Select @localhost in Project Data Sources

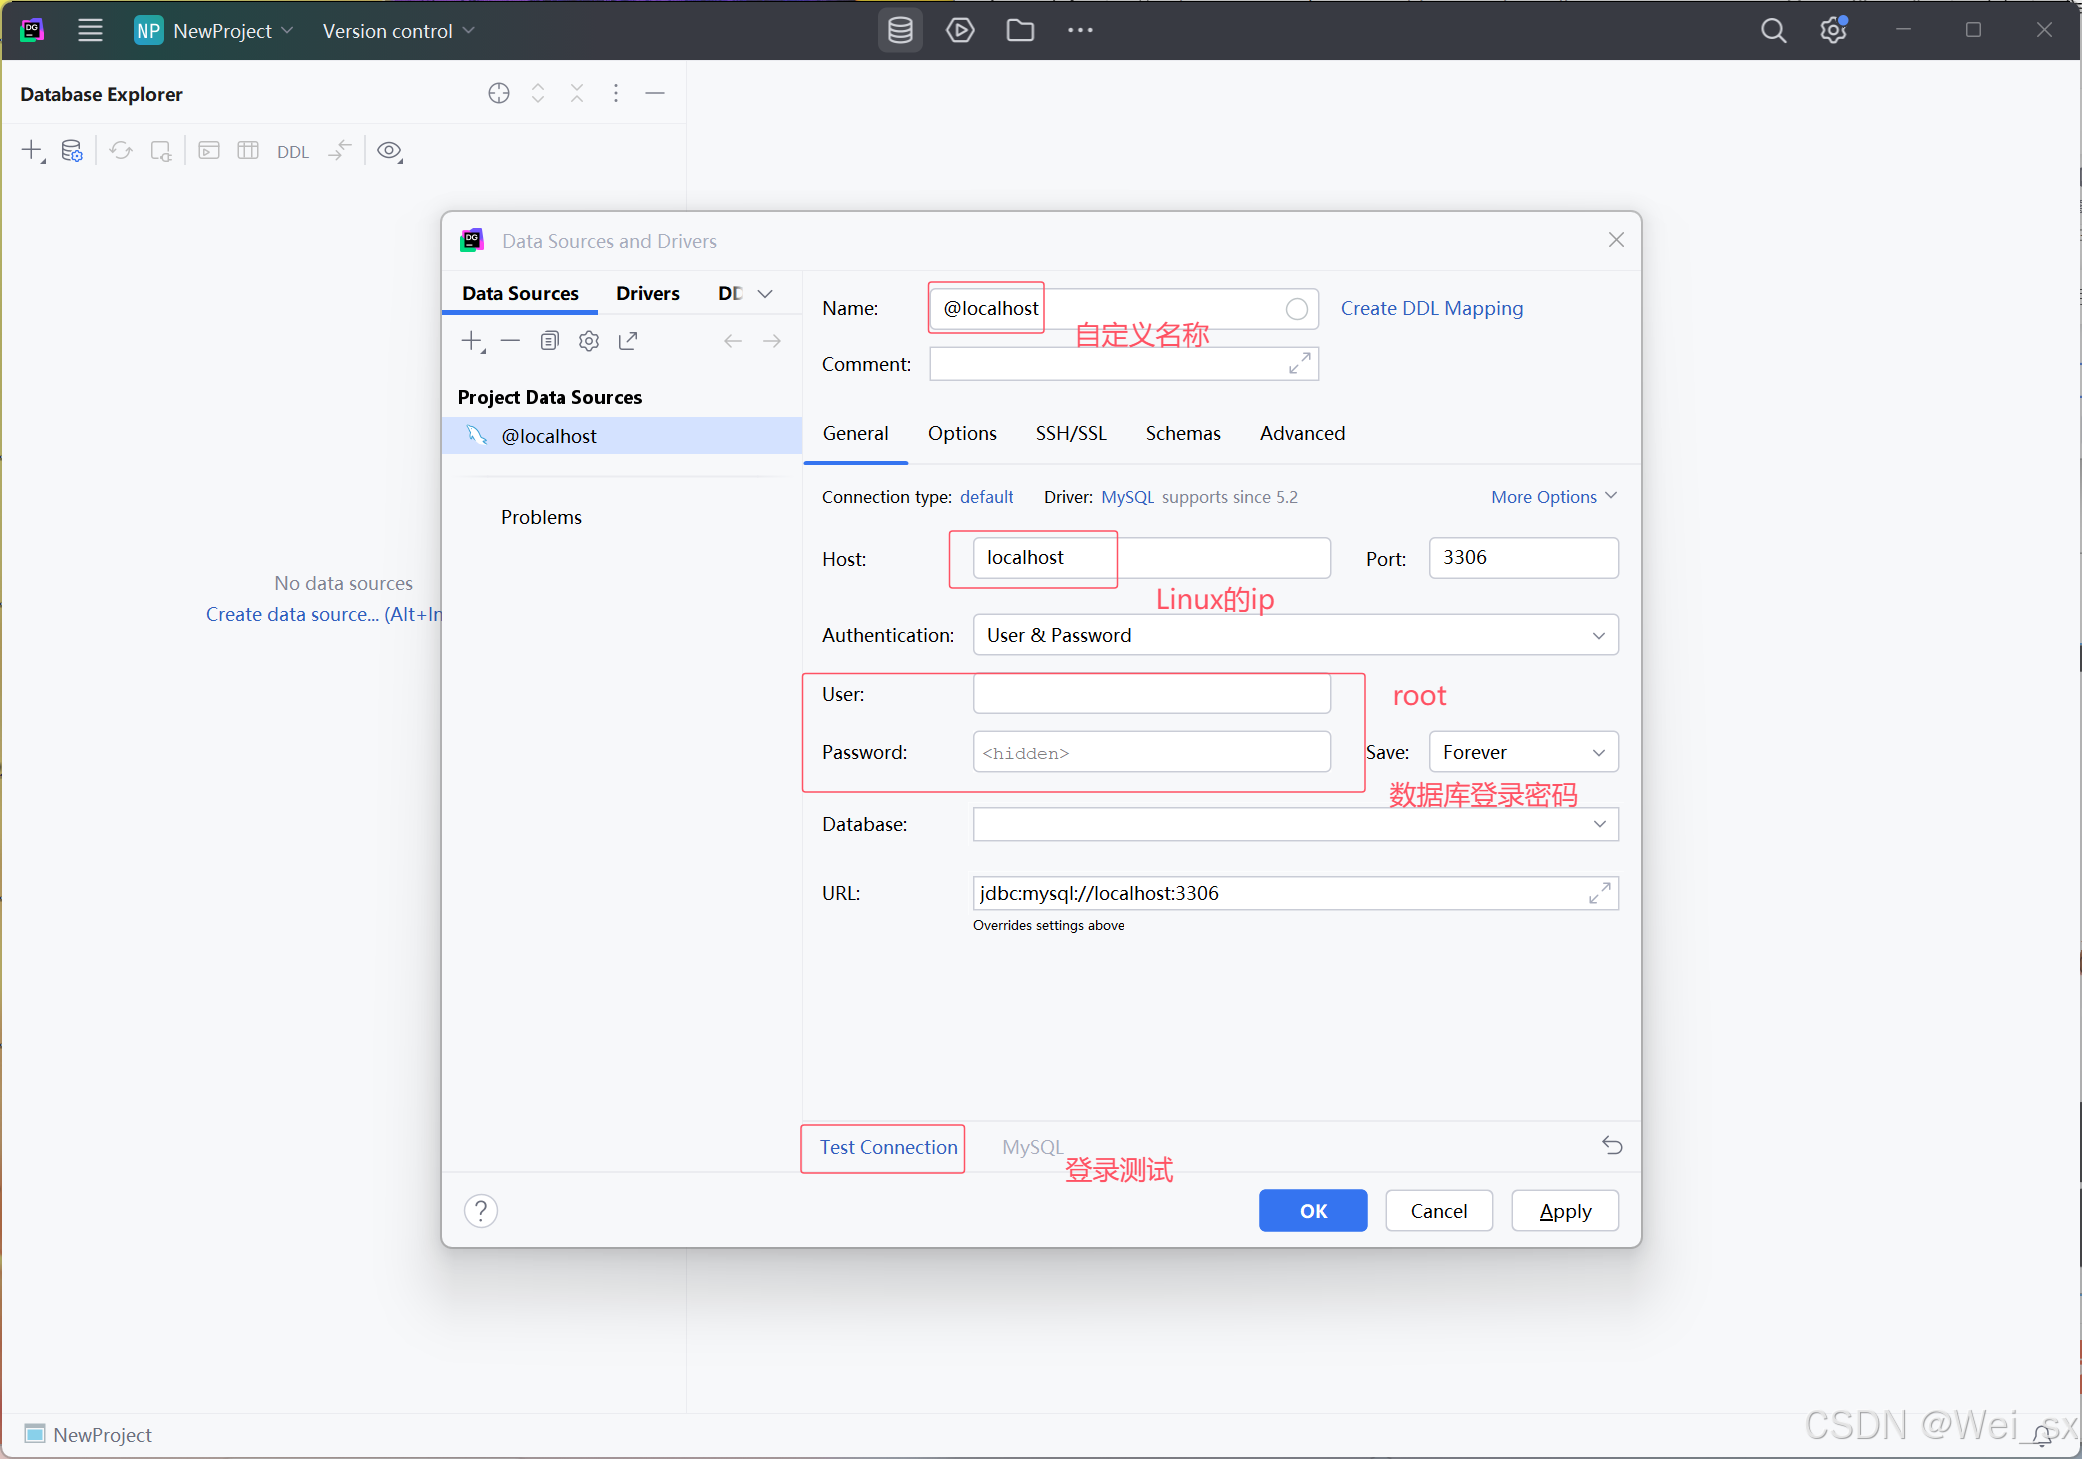(x=548, y=436)
